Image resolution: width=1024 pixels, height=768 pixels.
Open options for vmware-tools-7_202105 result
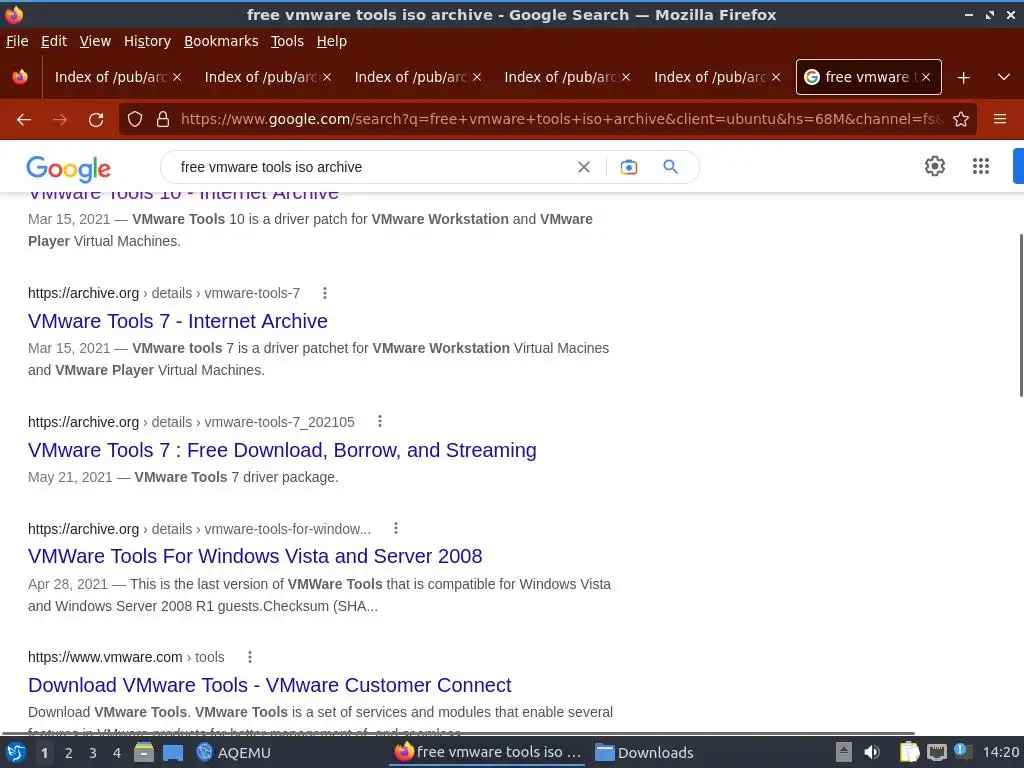(x=379, y=422)
